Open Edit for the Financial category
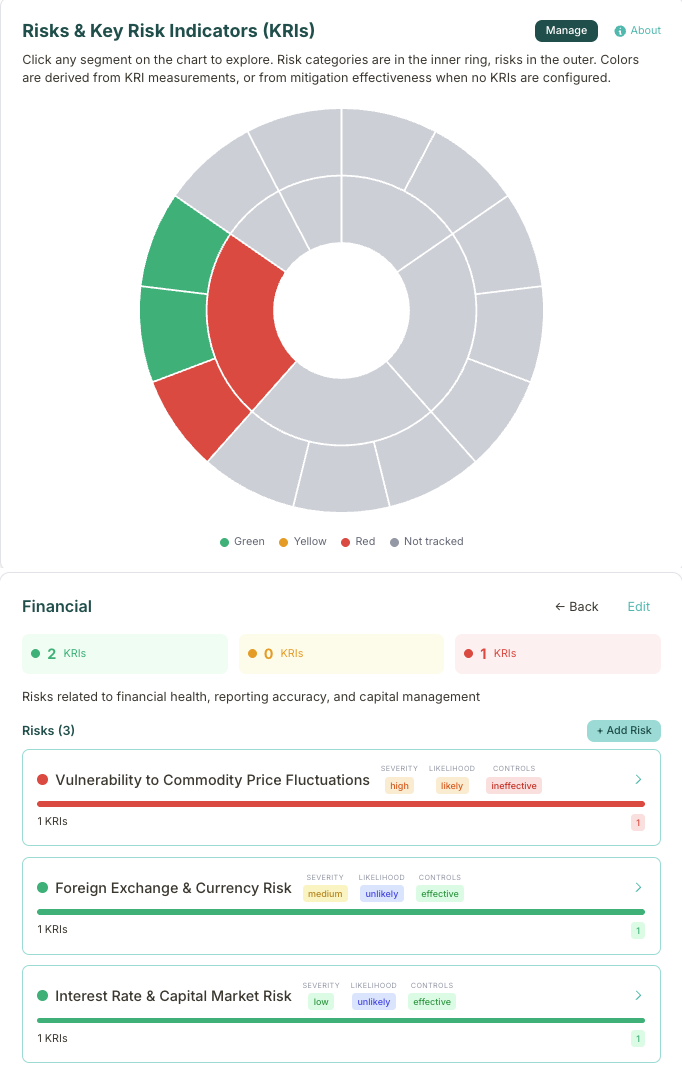This screenshot has width=682, height=1089. pos(638,606)
